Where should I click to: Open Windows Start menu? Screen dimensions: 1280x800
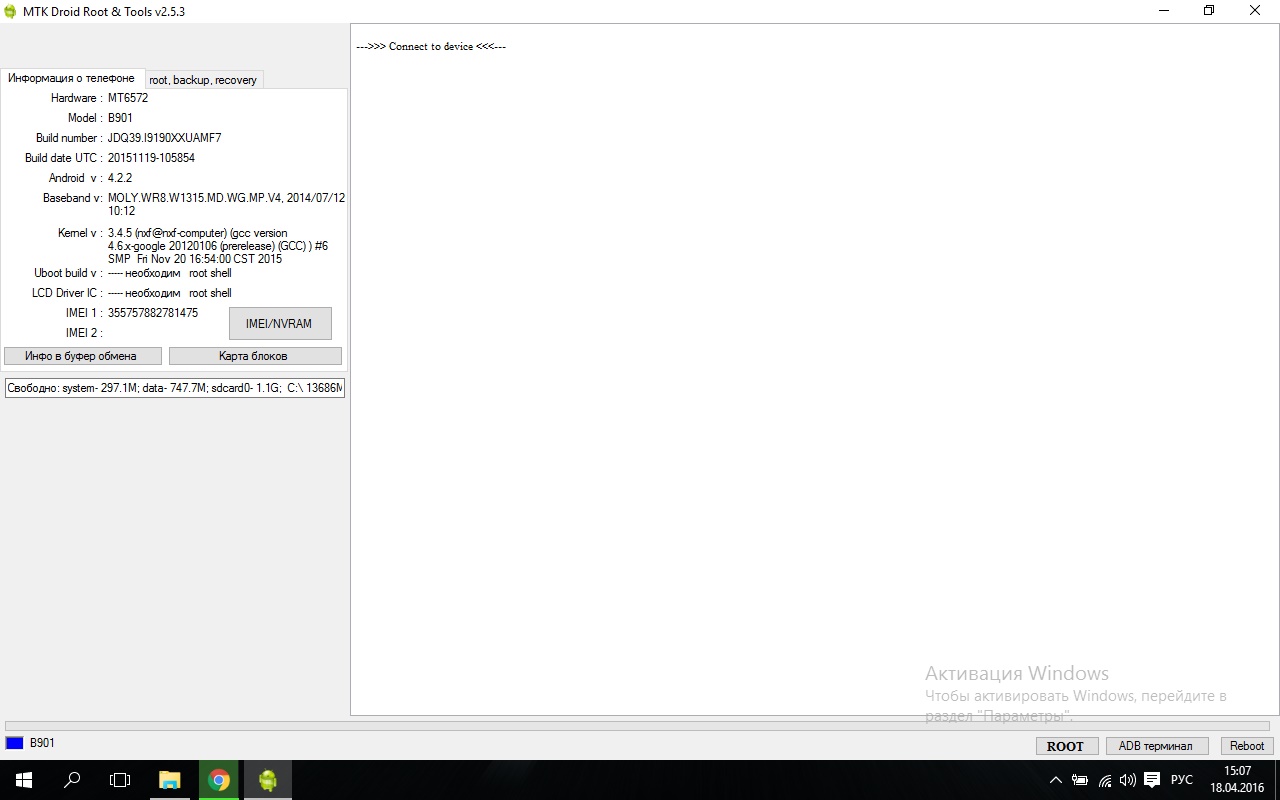[23, 780]
